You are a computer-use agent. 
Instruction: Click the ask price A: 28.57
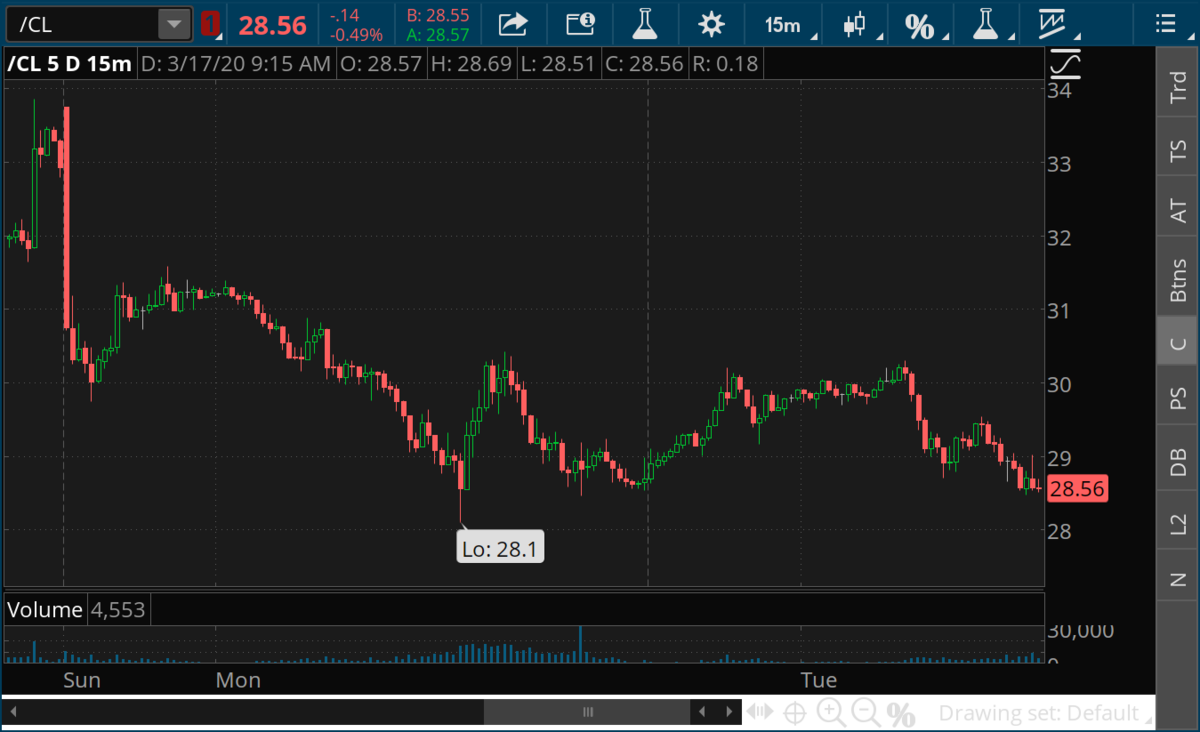point(439,35)
